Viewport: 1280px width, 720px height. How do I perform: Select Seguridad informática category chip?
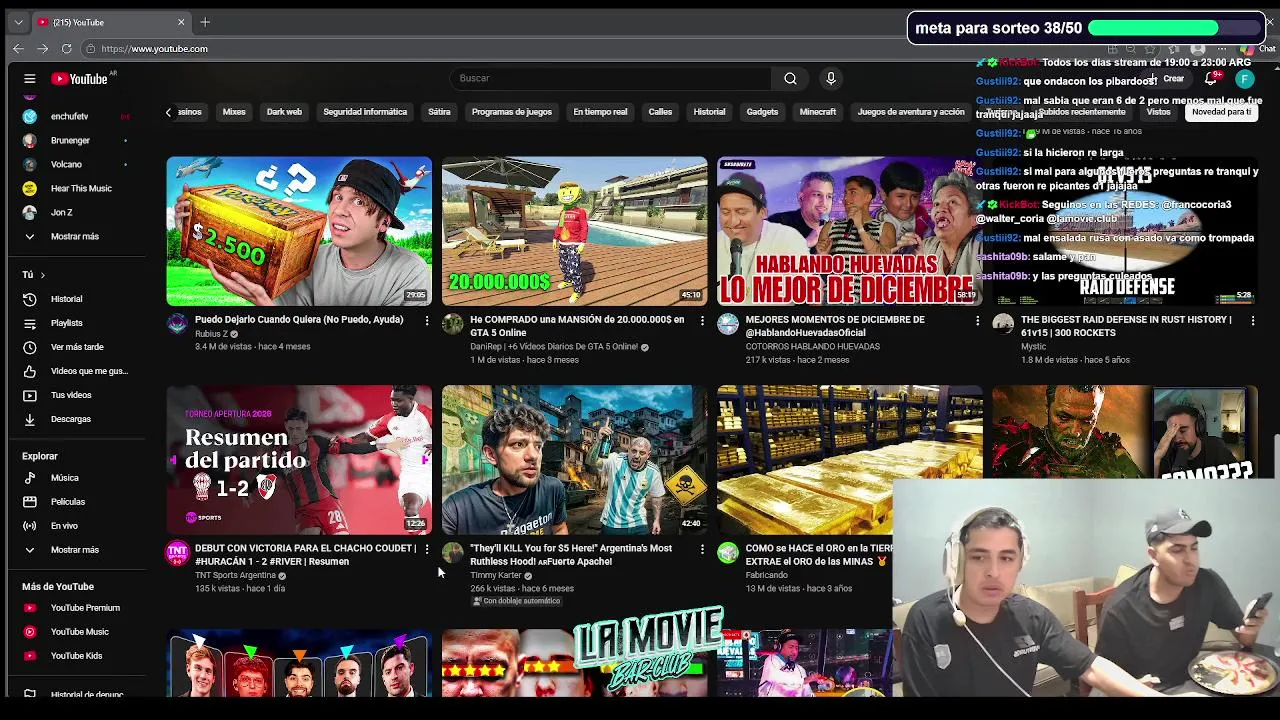pyautogui.click(x=365, y=112)
